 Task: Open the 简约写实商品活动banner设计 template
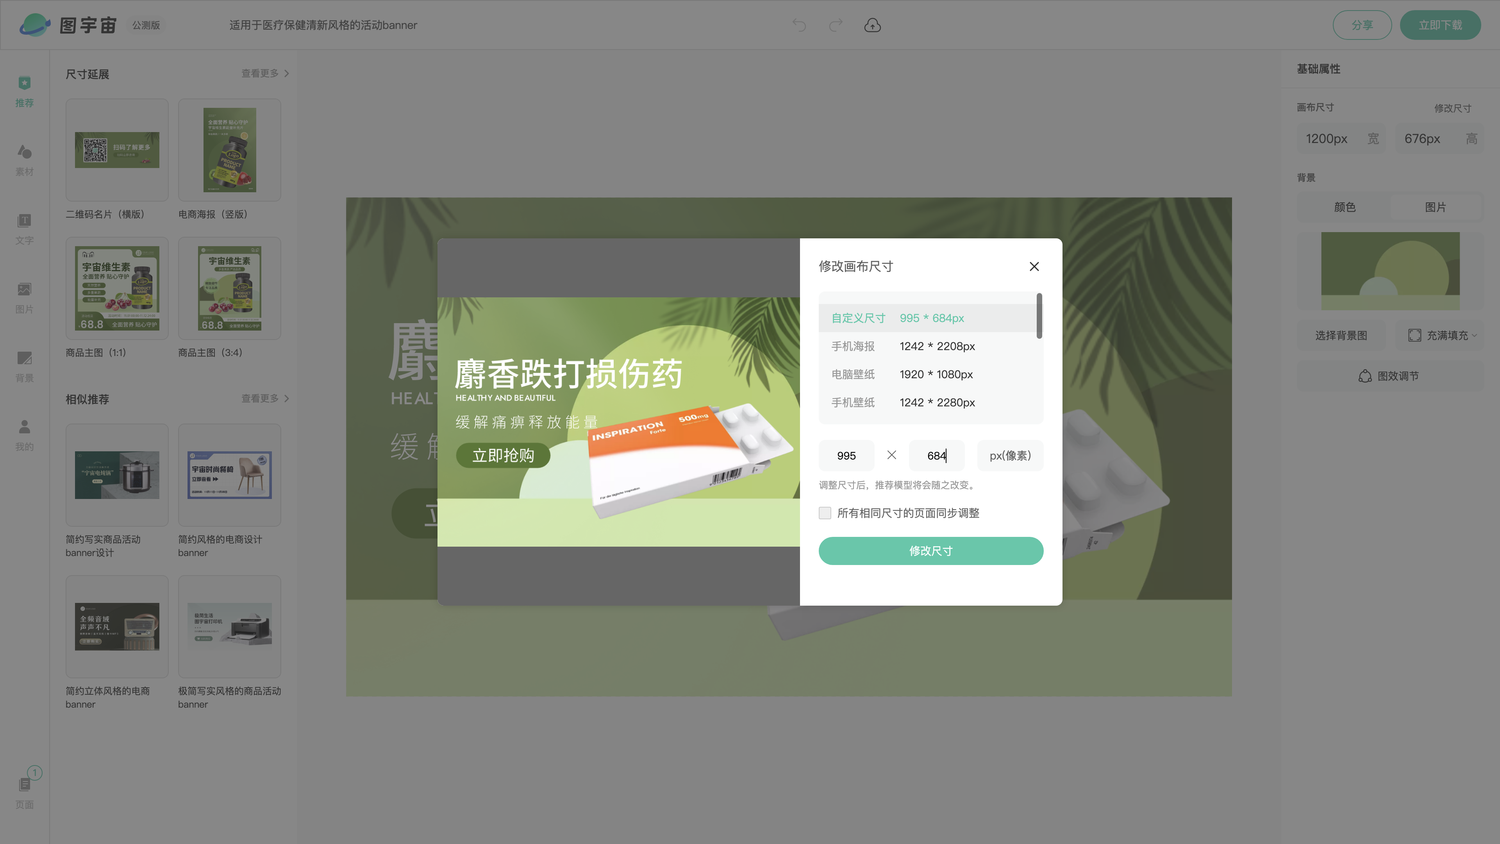coord(117,475)
